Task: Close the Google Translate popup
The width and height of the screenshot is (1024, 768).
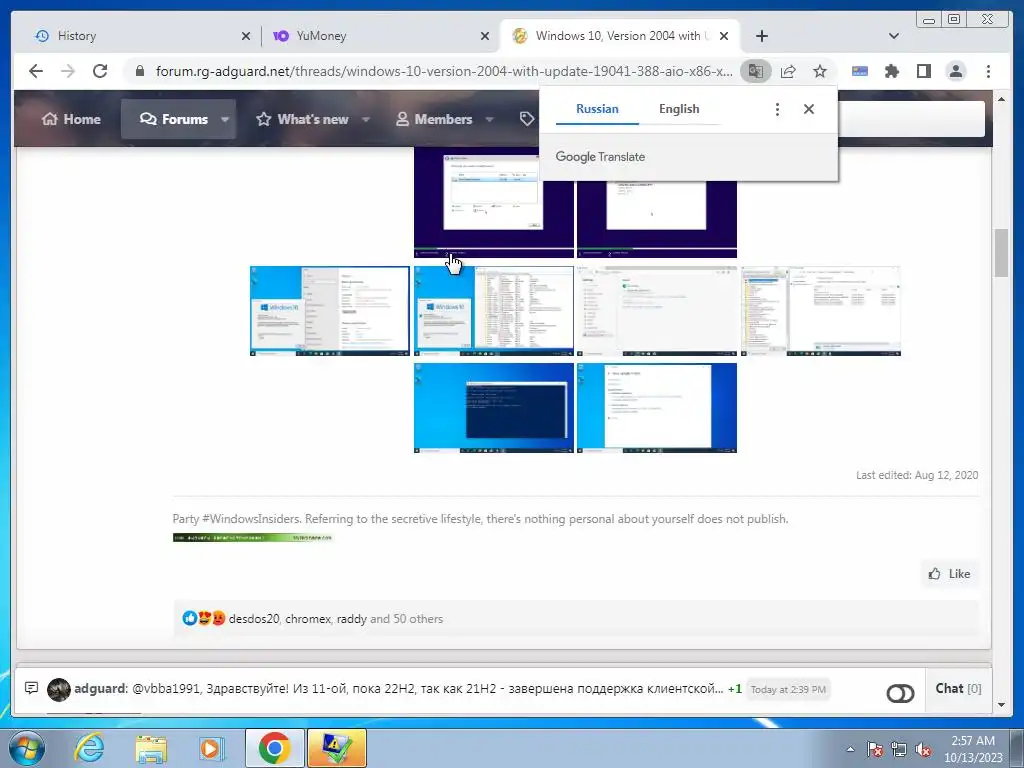Action: click(808, 109)
